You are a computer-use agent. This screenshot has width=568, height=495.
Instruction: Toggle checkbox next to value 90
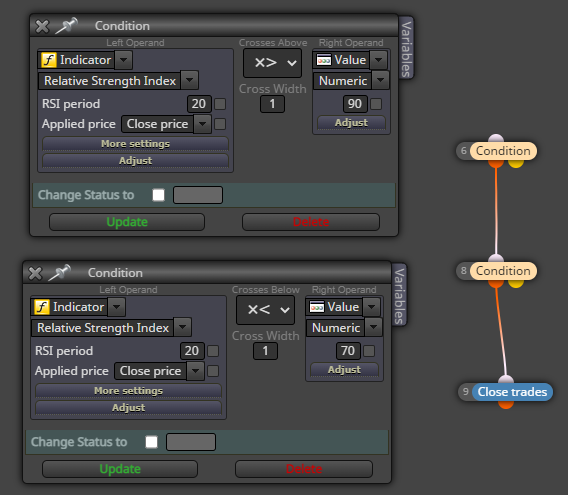pos(376,104)
